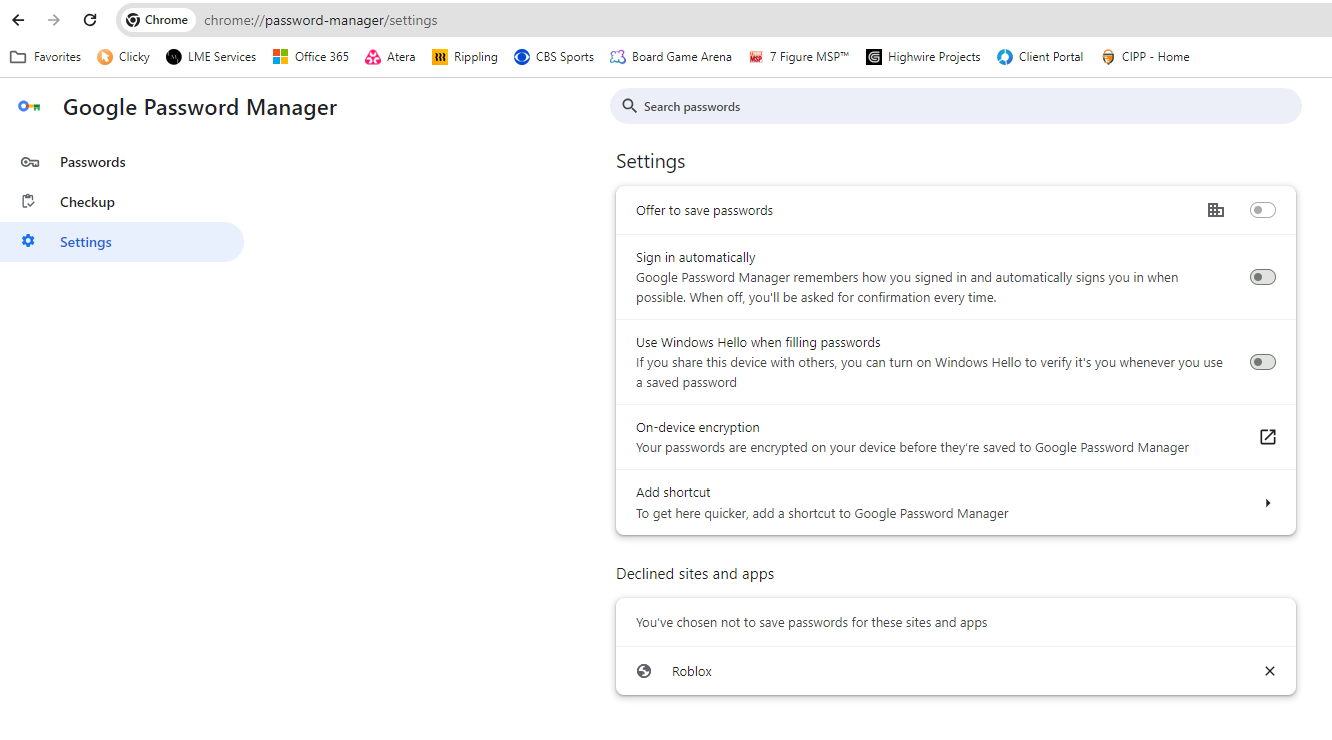Click the managed-by-organization building icon
The width and height of the screenshot is (1332, 740).
tap(1216, 210)
